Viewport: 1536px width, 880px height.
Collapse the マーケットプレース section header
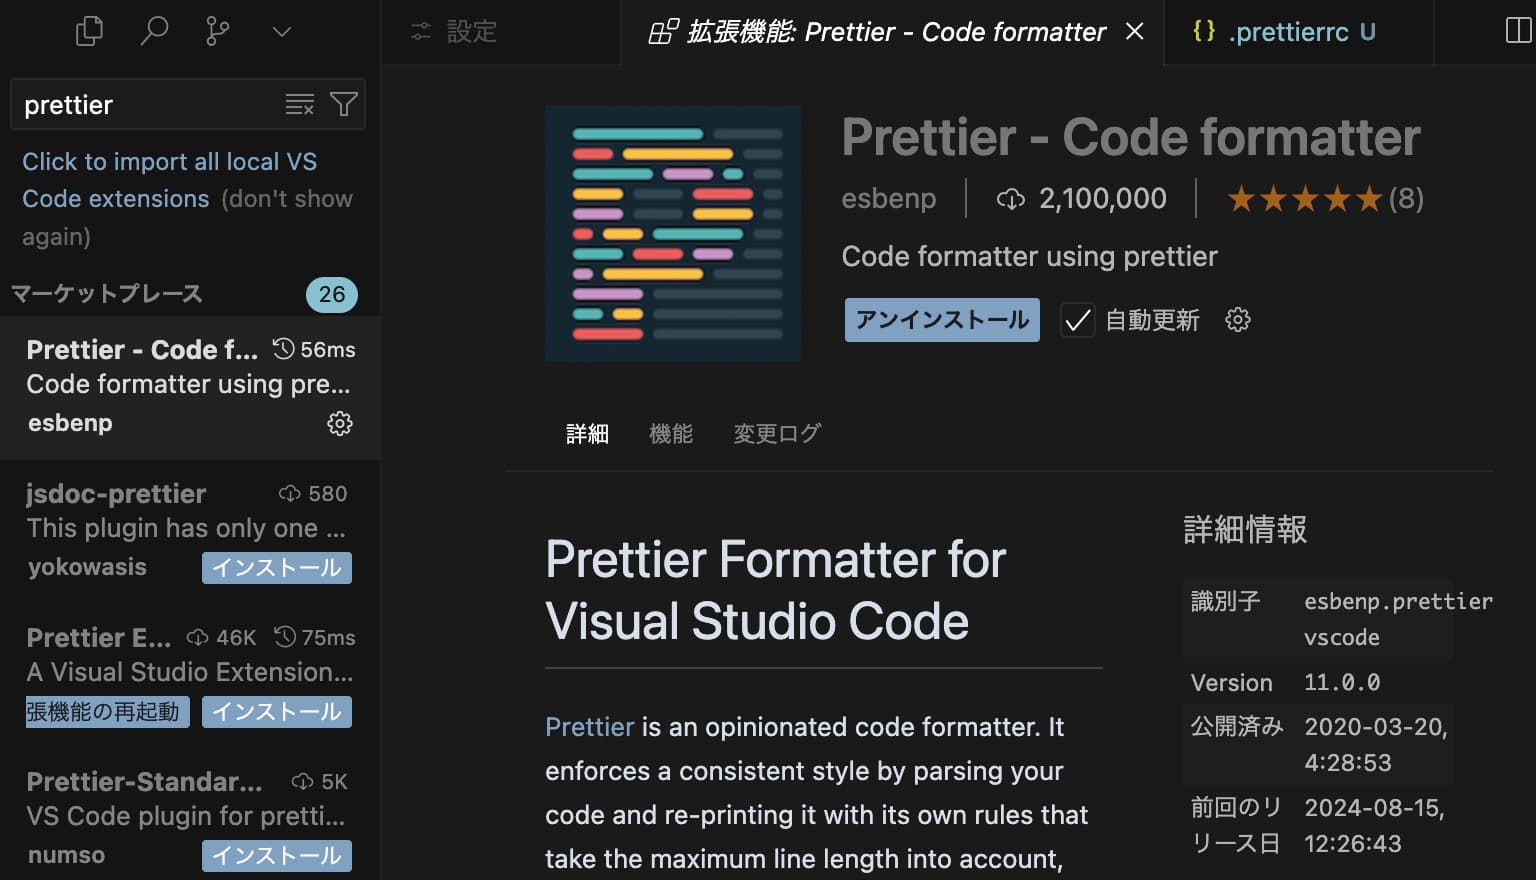point(107,293)
